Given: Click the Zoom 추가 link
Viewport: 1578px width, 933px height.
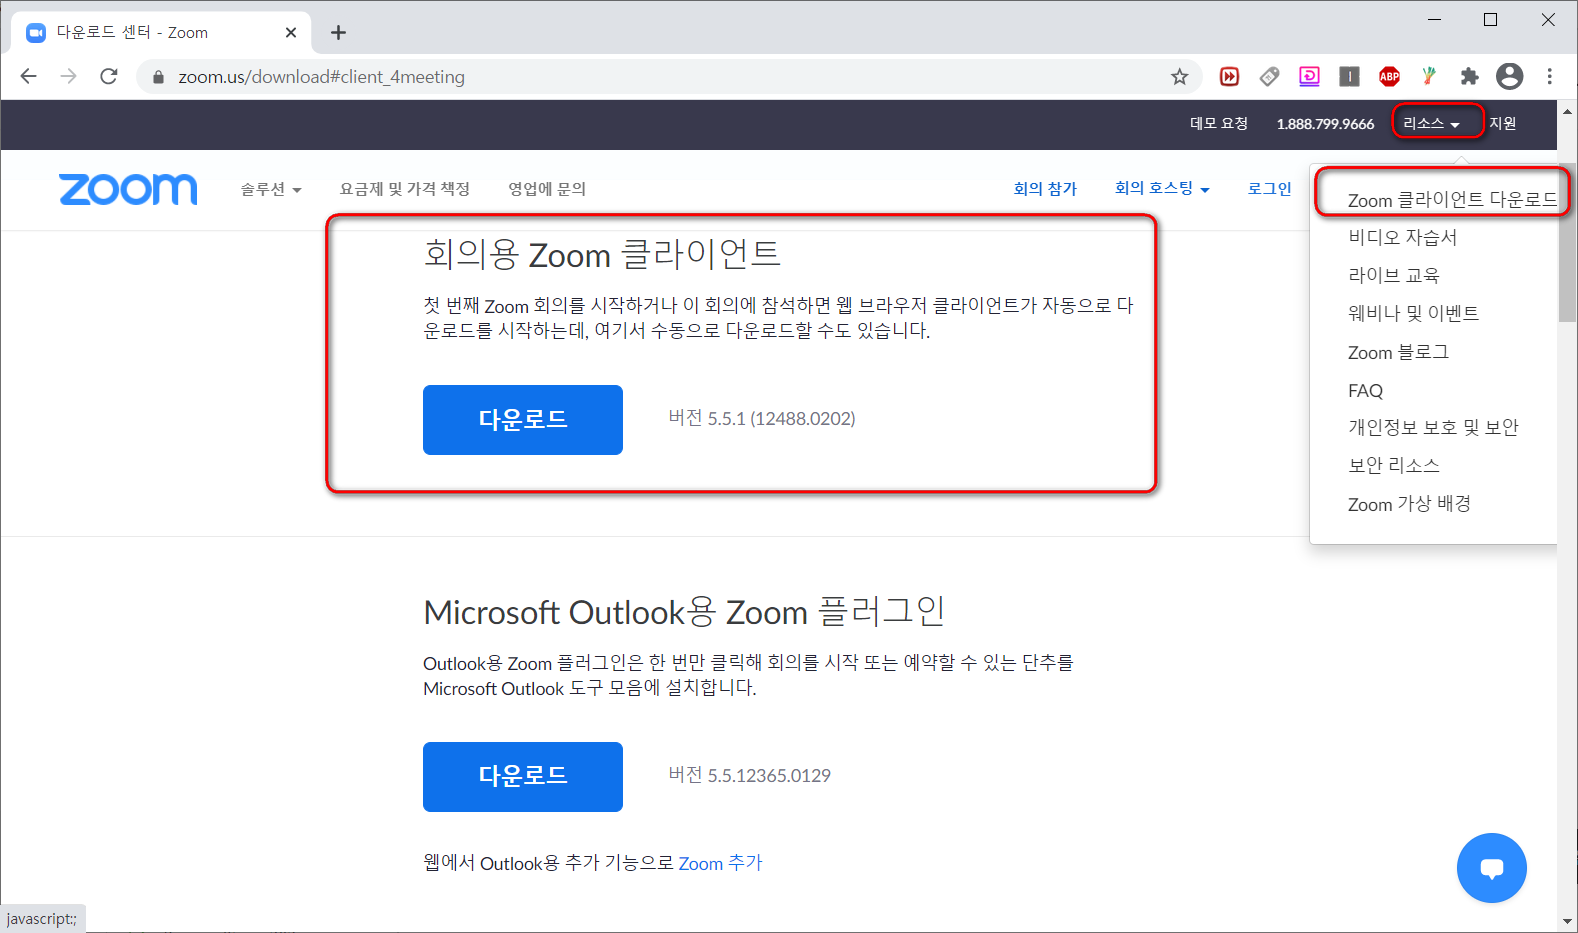Looking at the screenshot, I should 720,863.
